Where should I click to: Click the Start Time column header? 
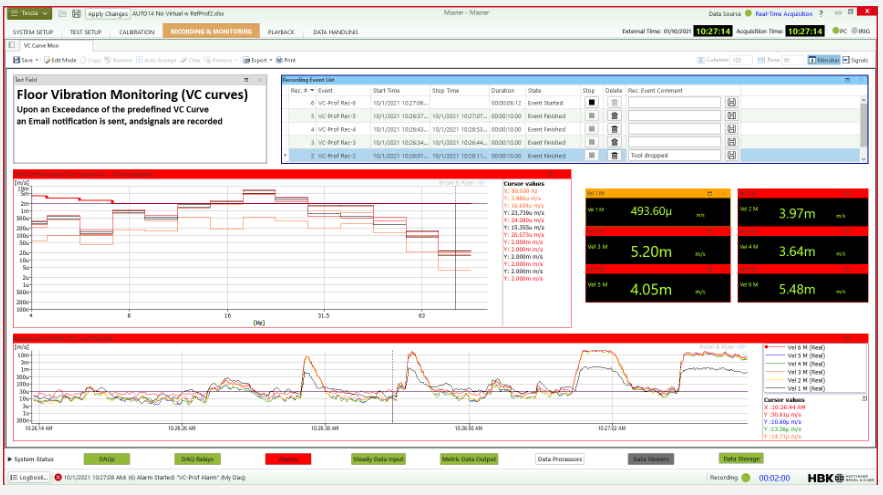coord(386,91)
